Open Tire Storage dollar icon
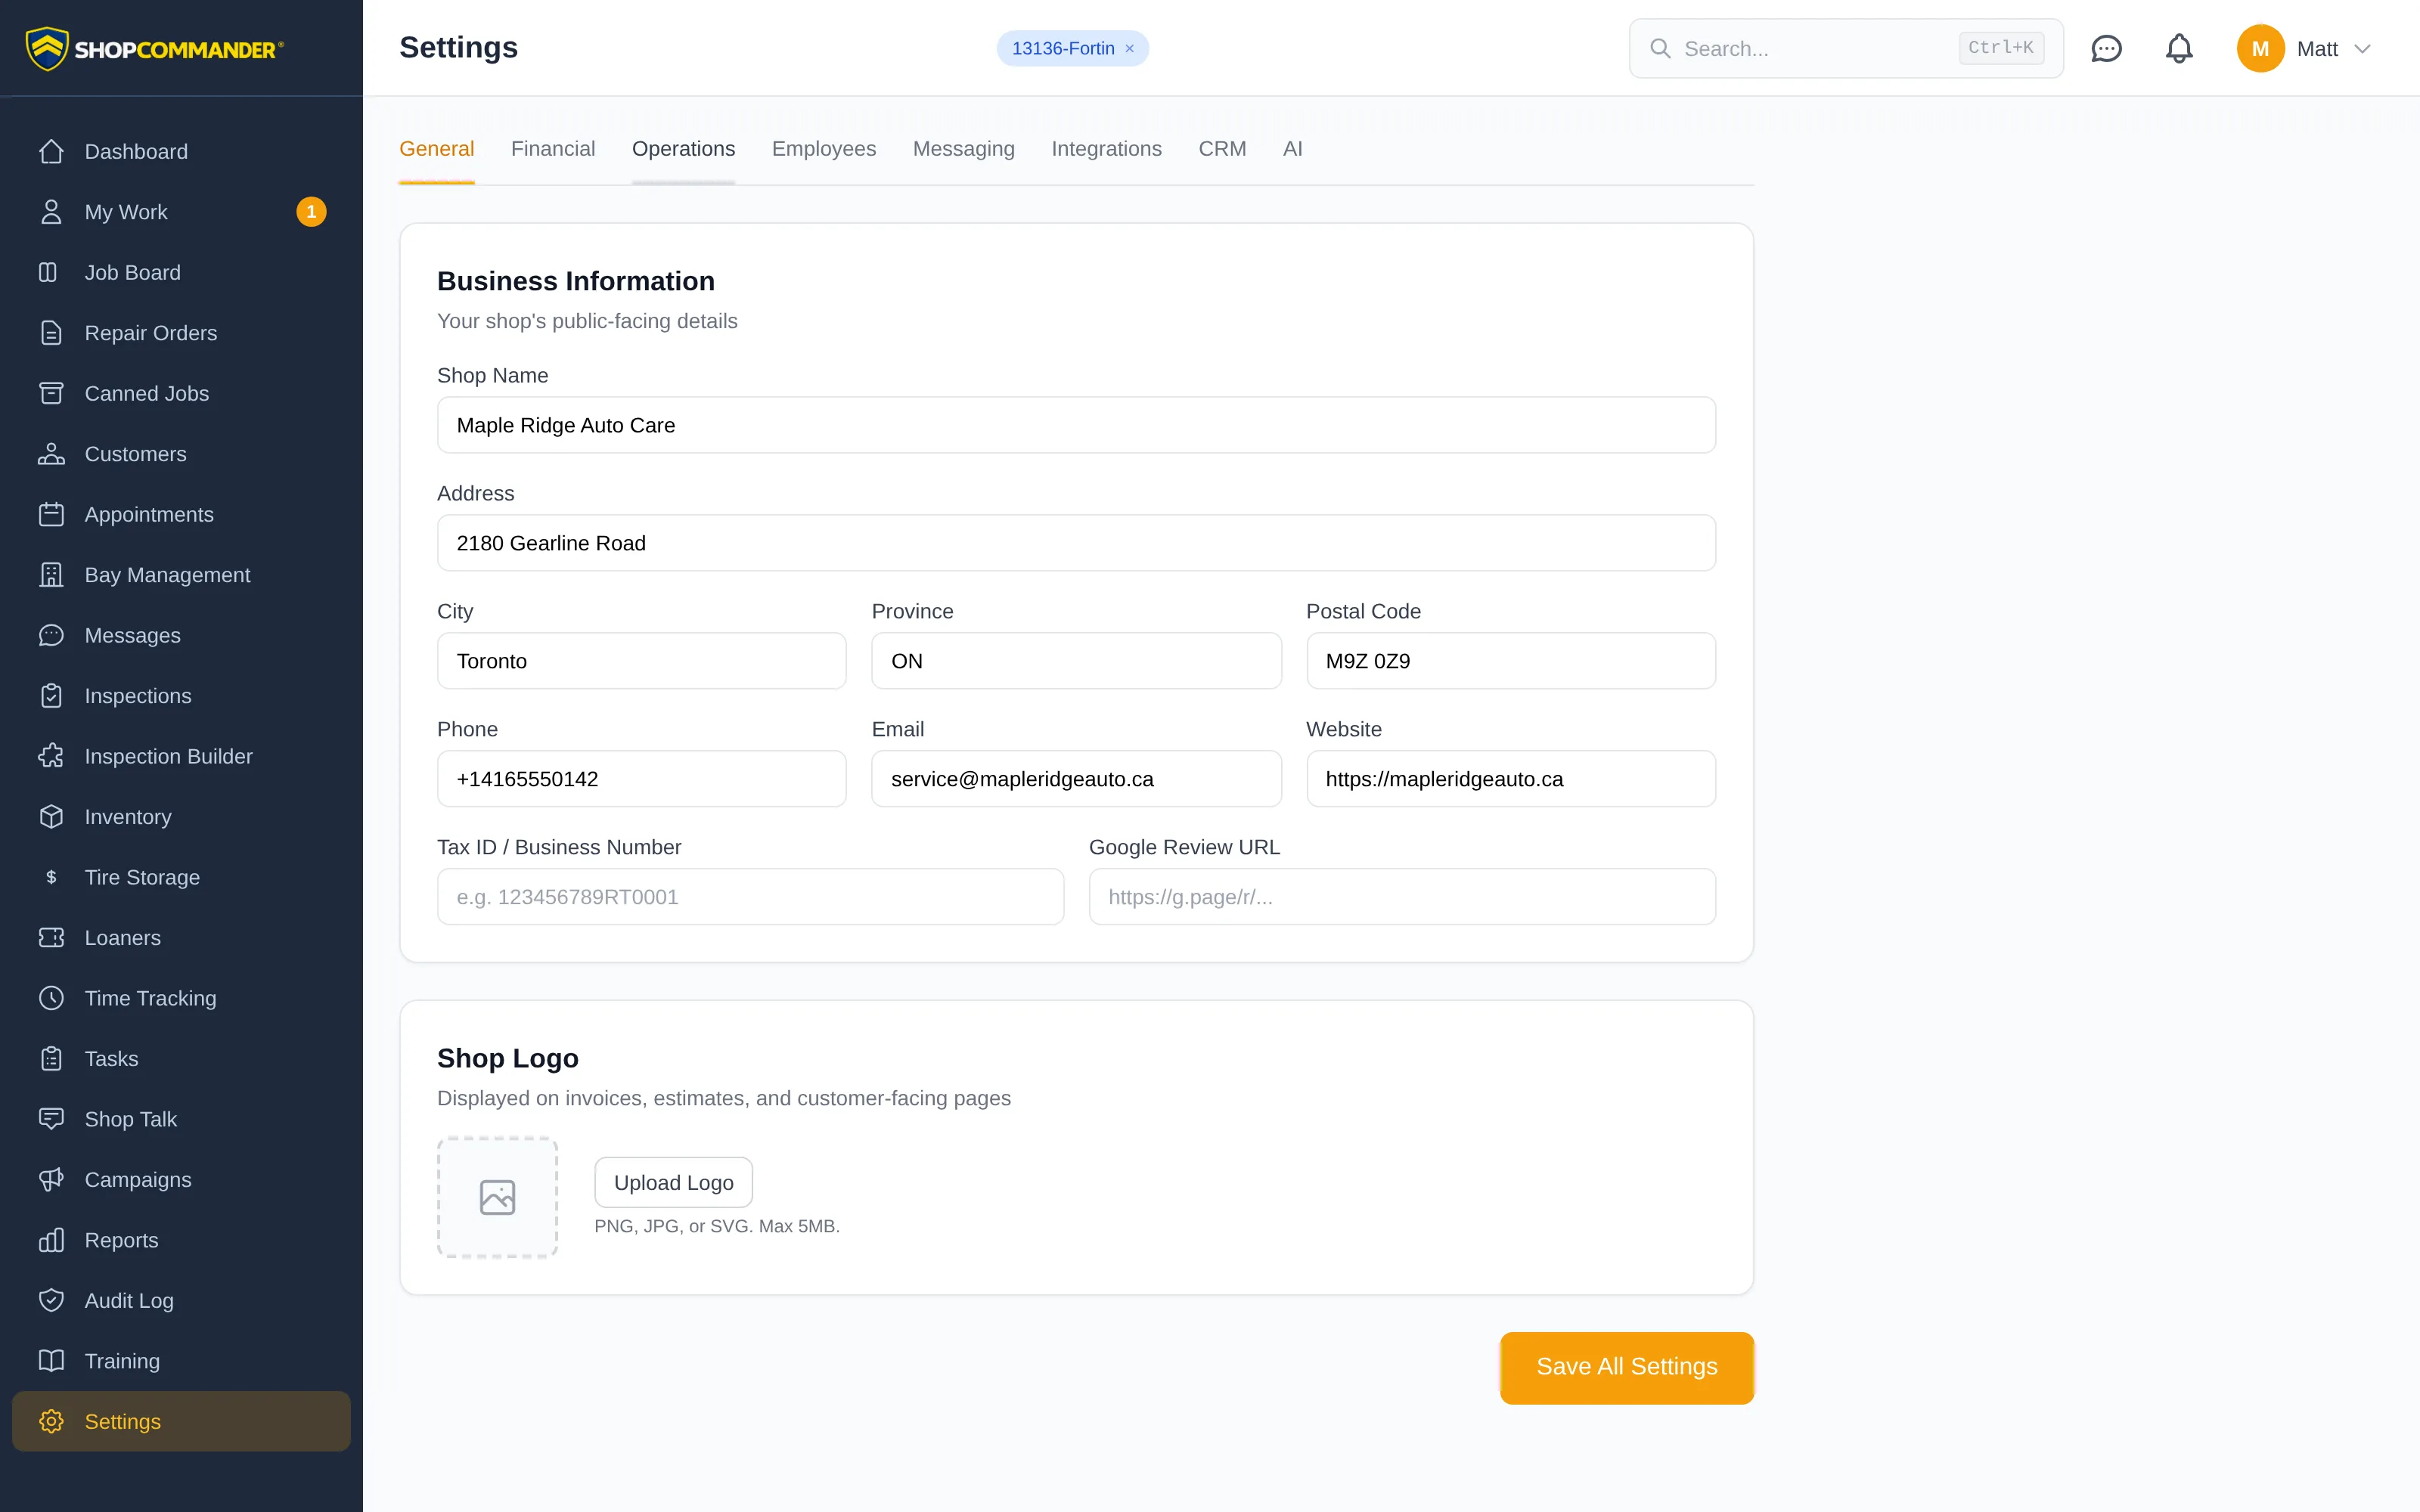 pyautogui.click(x=51, y=878)
